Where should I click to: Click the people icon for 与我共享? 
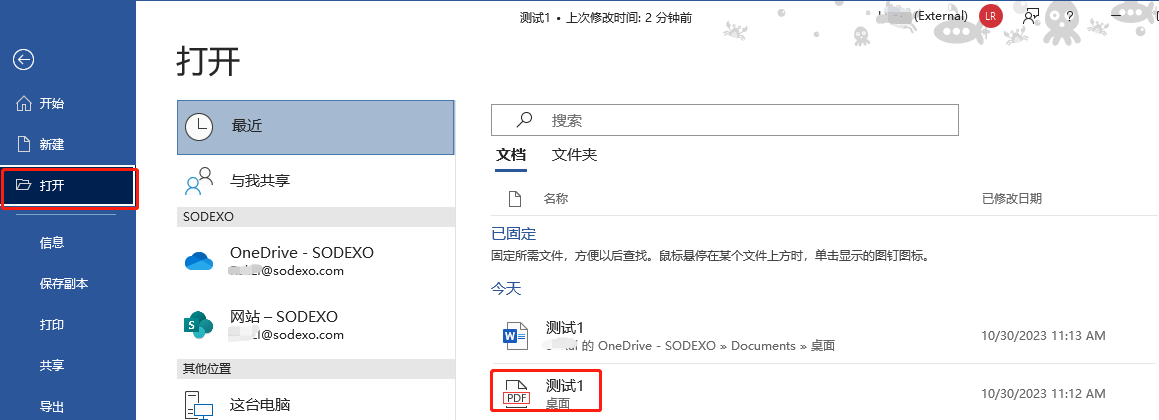(x=199, y=180)
